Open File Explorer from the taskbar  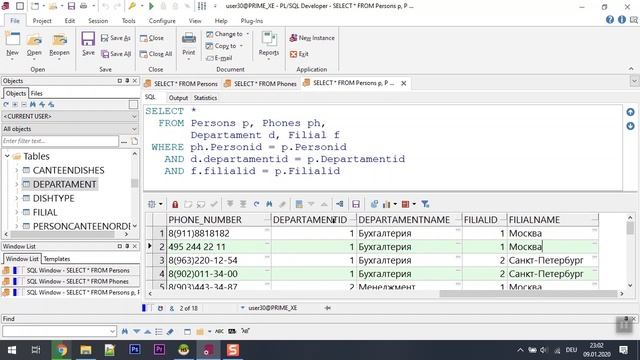[x=86, y=350]
